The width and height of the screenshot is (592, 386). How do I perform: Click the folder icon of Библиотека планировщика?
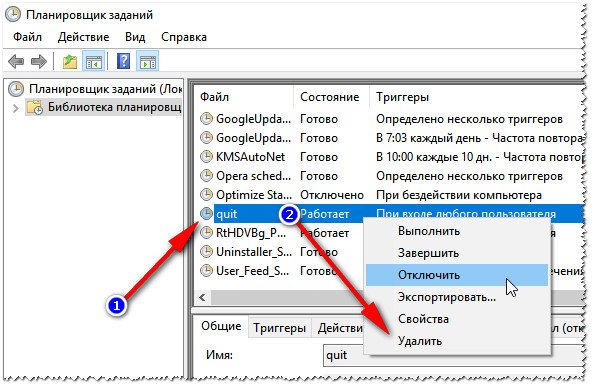point(35,107)
